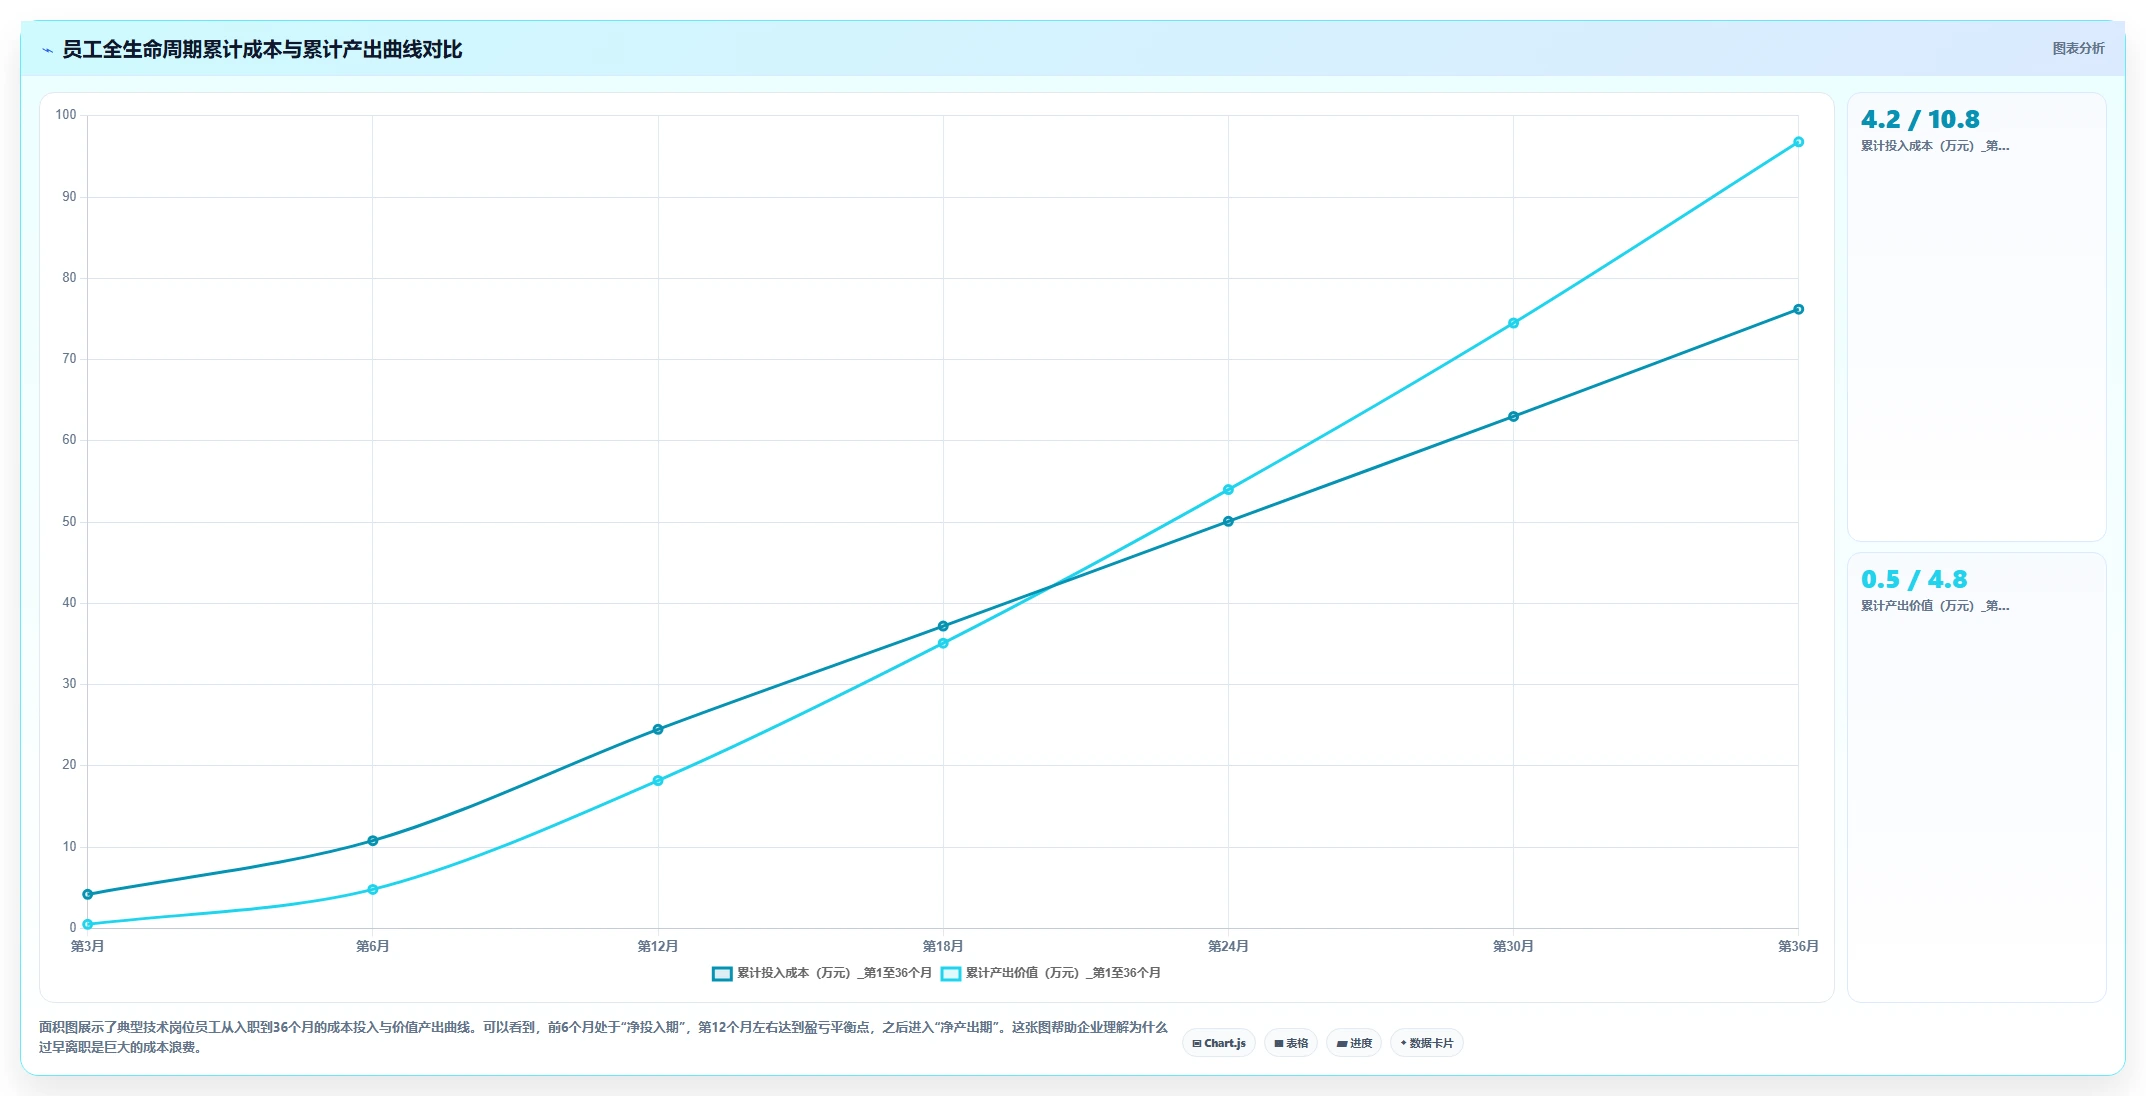Viewport: 2146px width, 1096px height.
Task: Click the 4.2 / 10.8 data card
Action: [x=1976, y=317]
